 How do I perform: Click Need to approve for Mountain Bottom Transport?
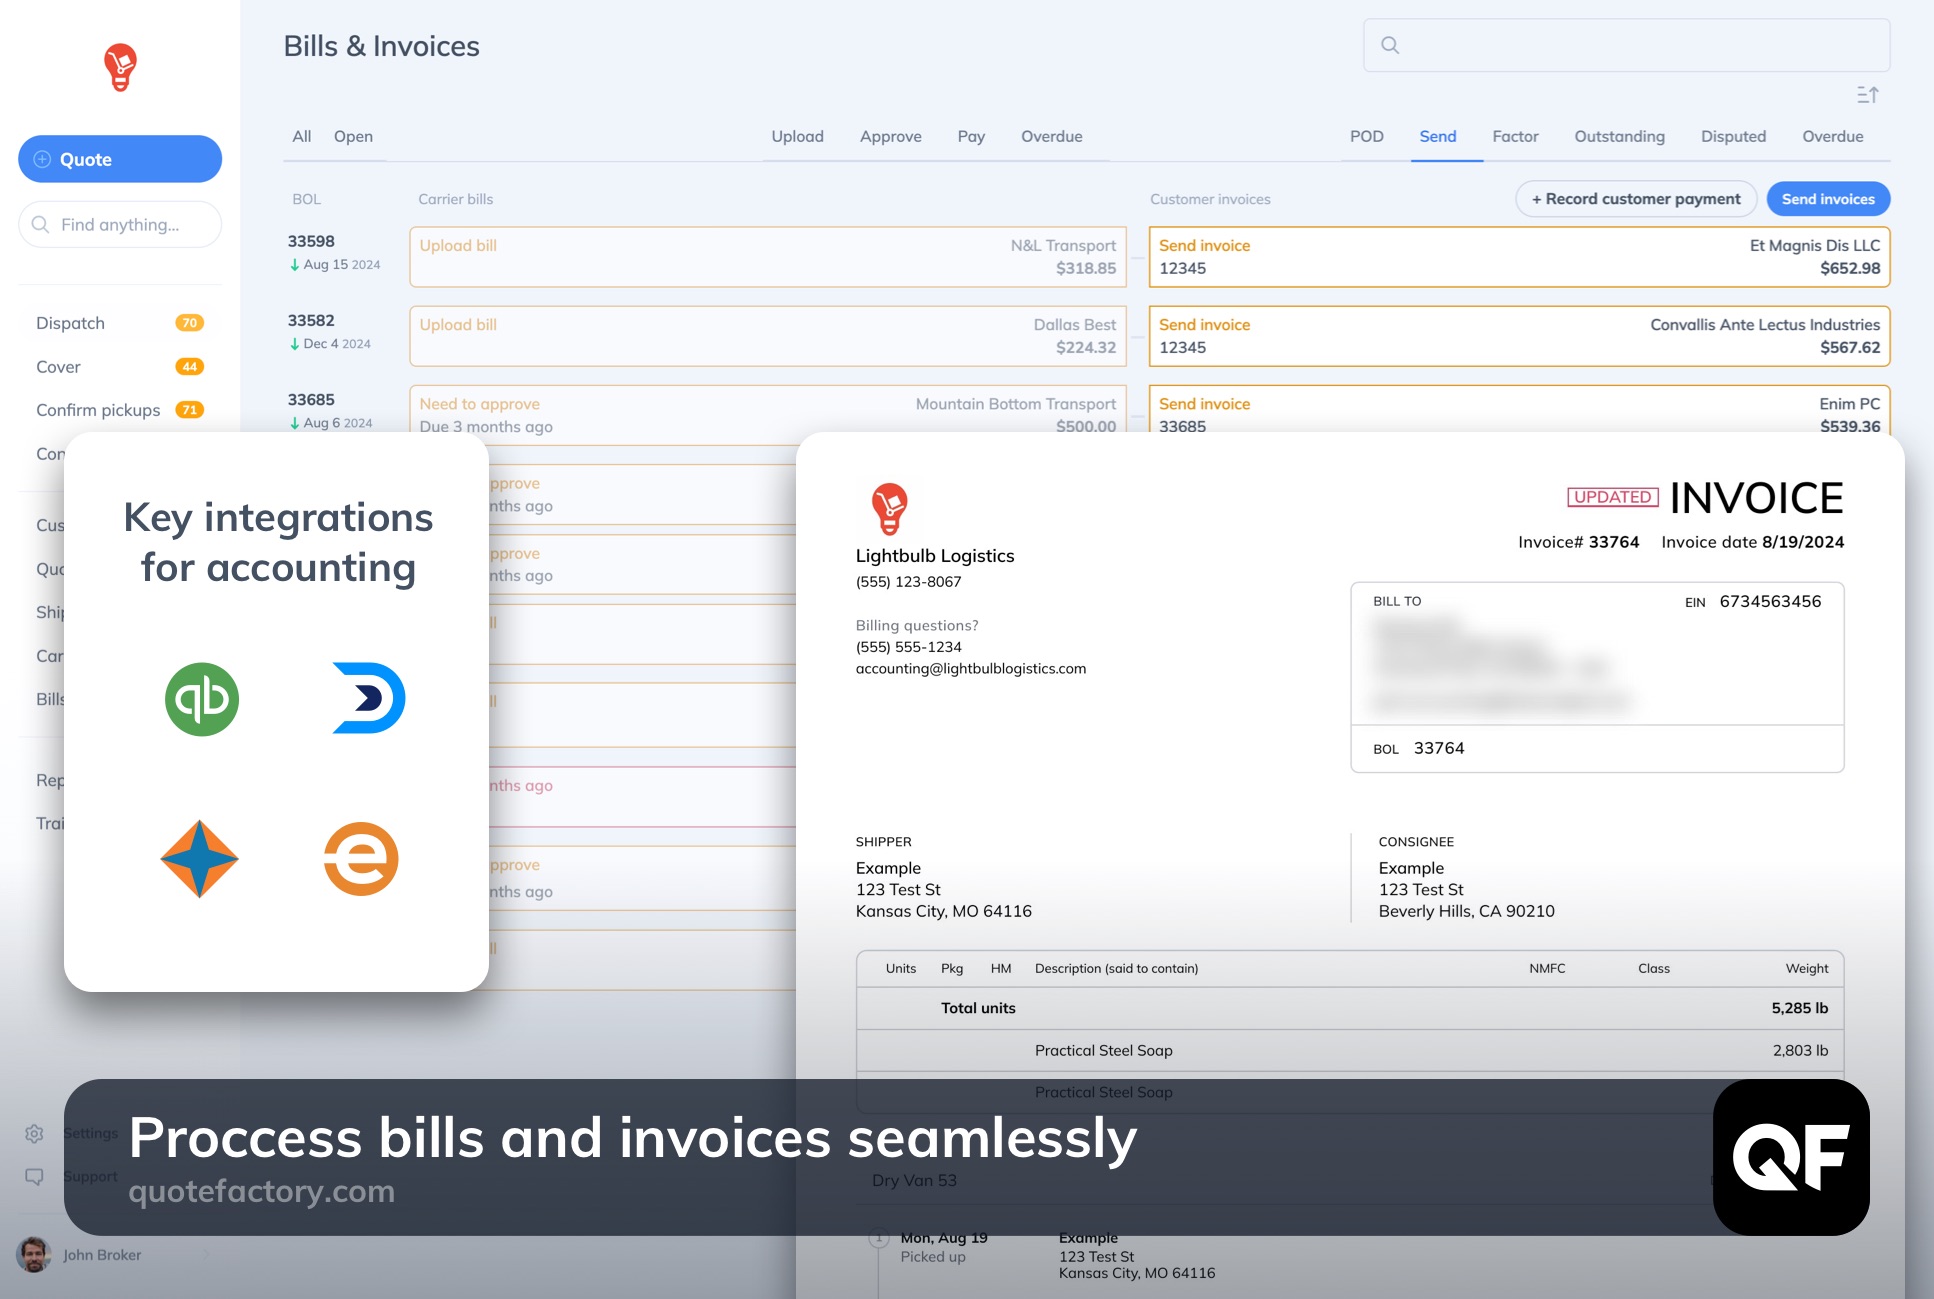(x=480, y=404)
